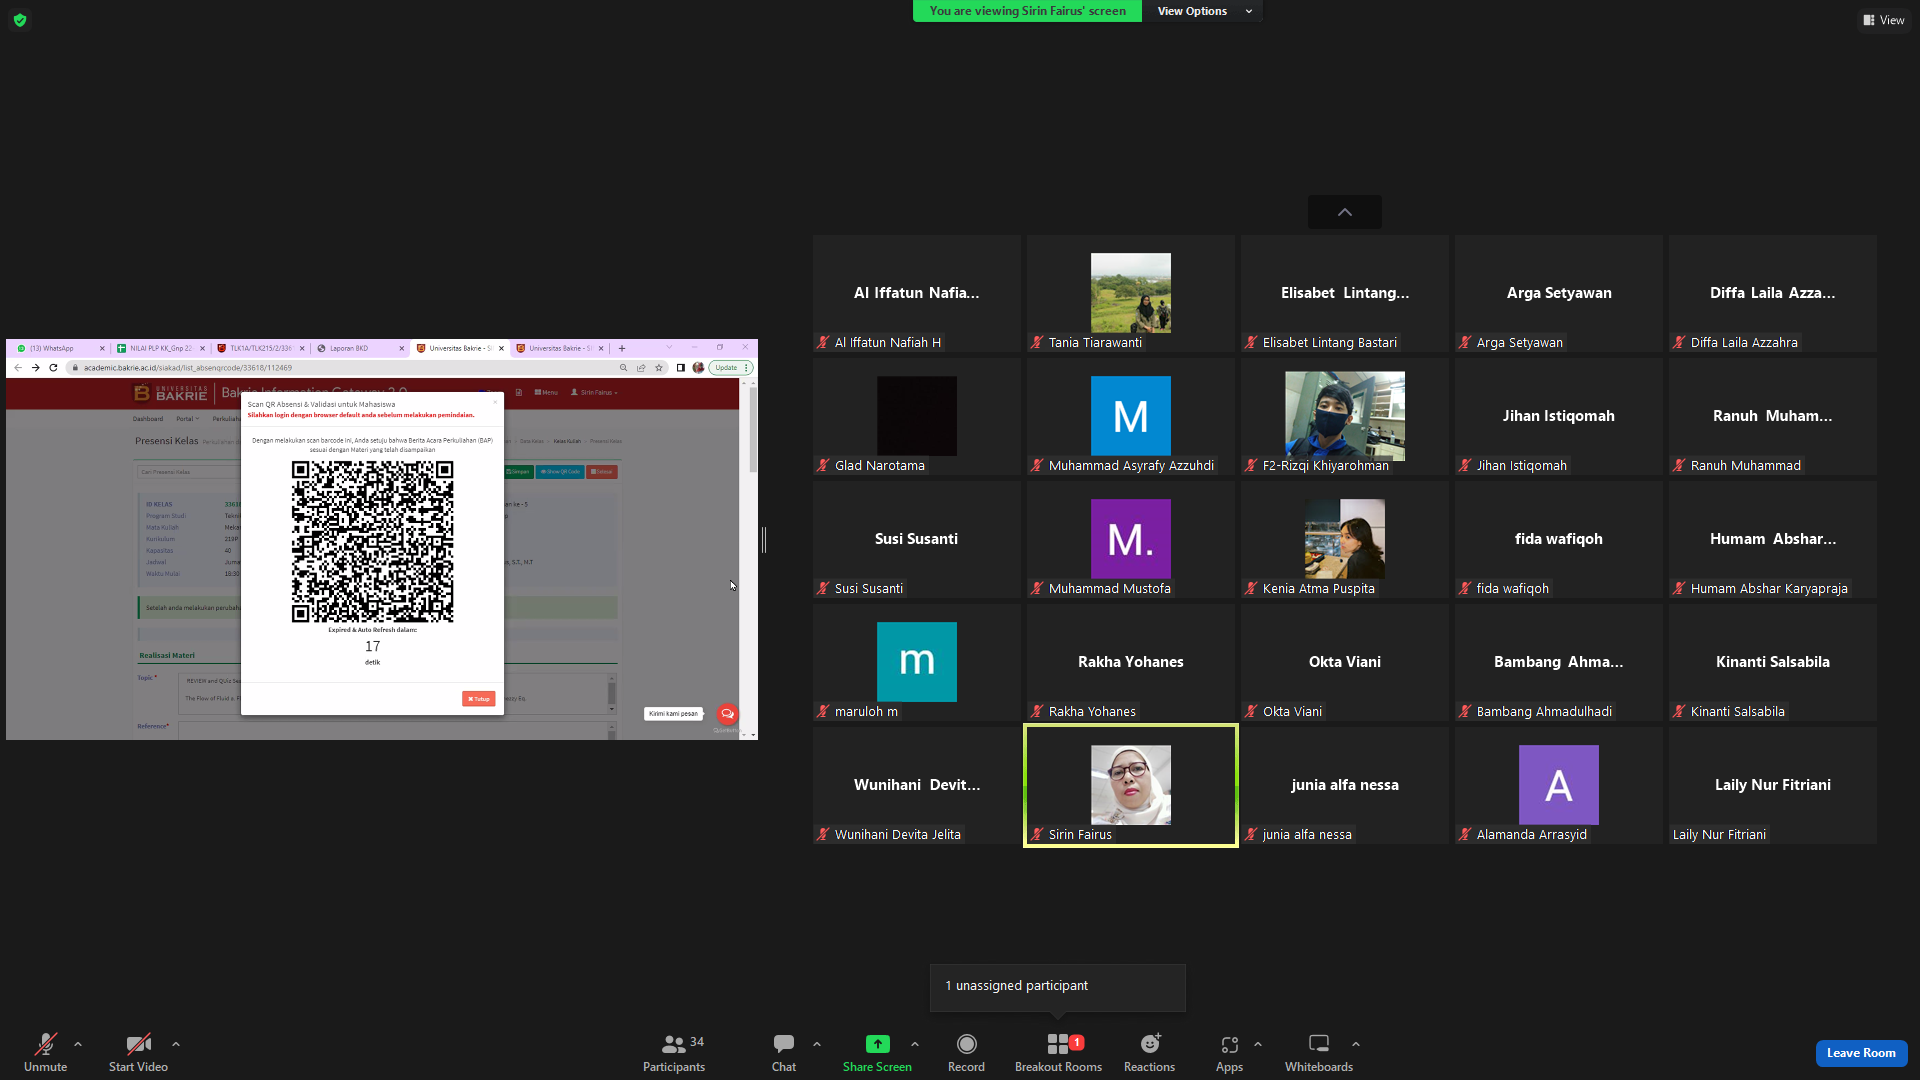This screenshot has height=1080, width=1920.
Task: Expand Whiteboards options arrow
Action: tap(1356, 1044)
